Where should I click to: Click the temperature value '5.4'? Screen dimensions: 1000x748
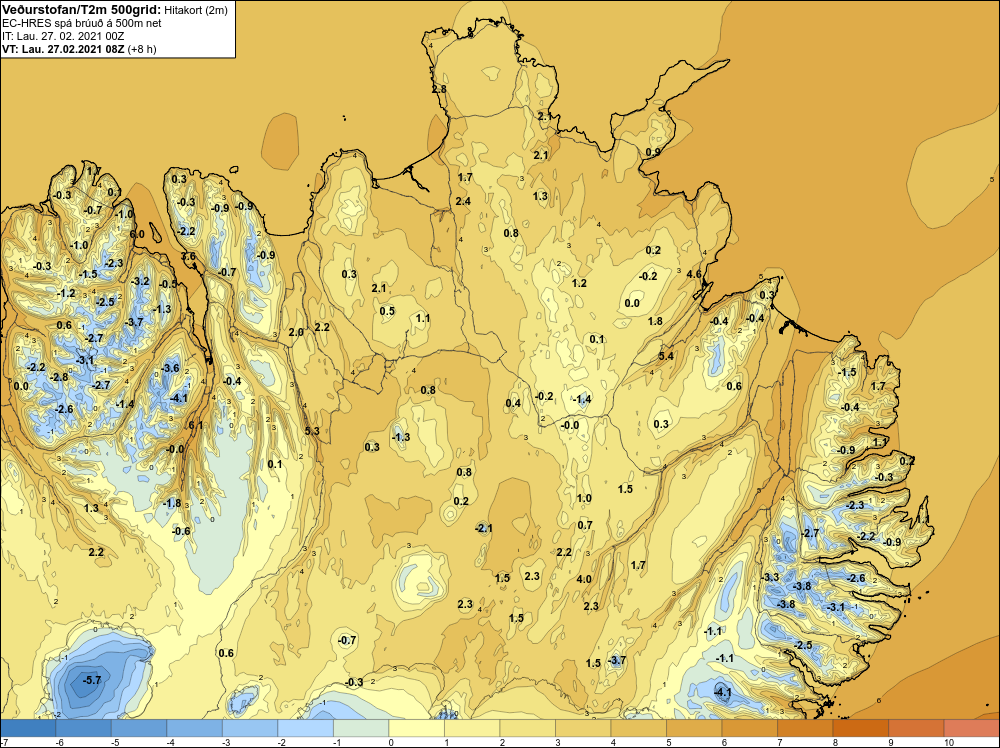[x=666, y=356]
